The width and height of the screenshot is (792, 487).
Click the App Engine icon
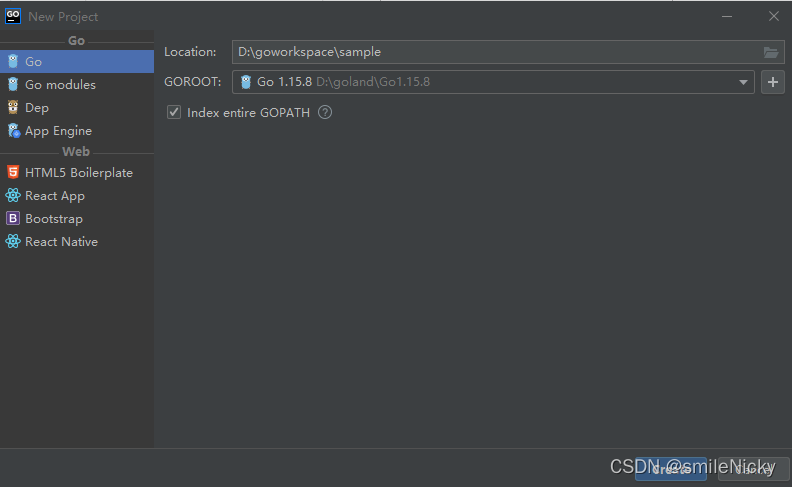(14, 130)
